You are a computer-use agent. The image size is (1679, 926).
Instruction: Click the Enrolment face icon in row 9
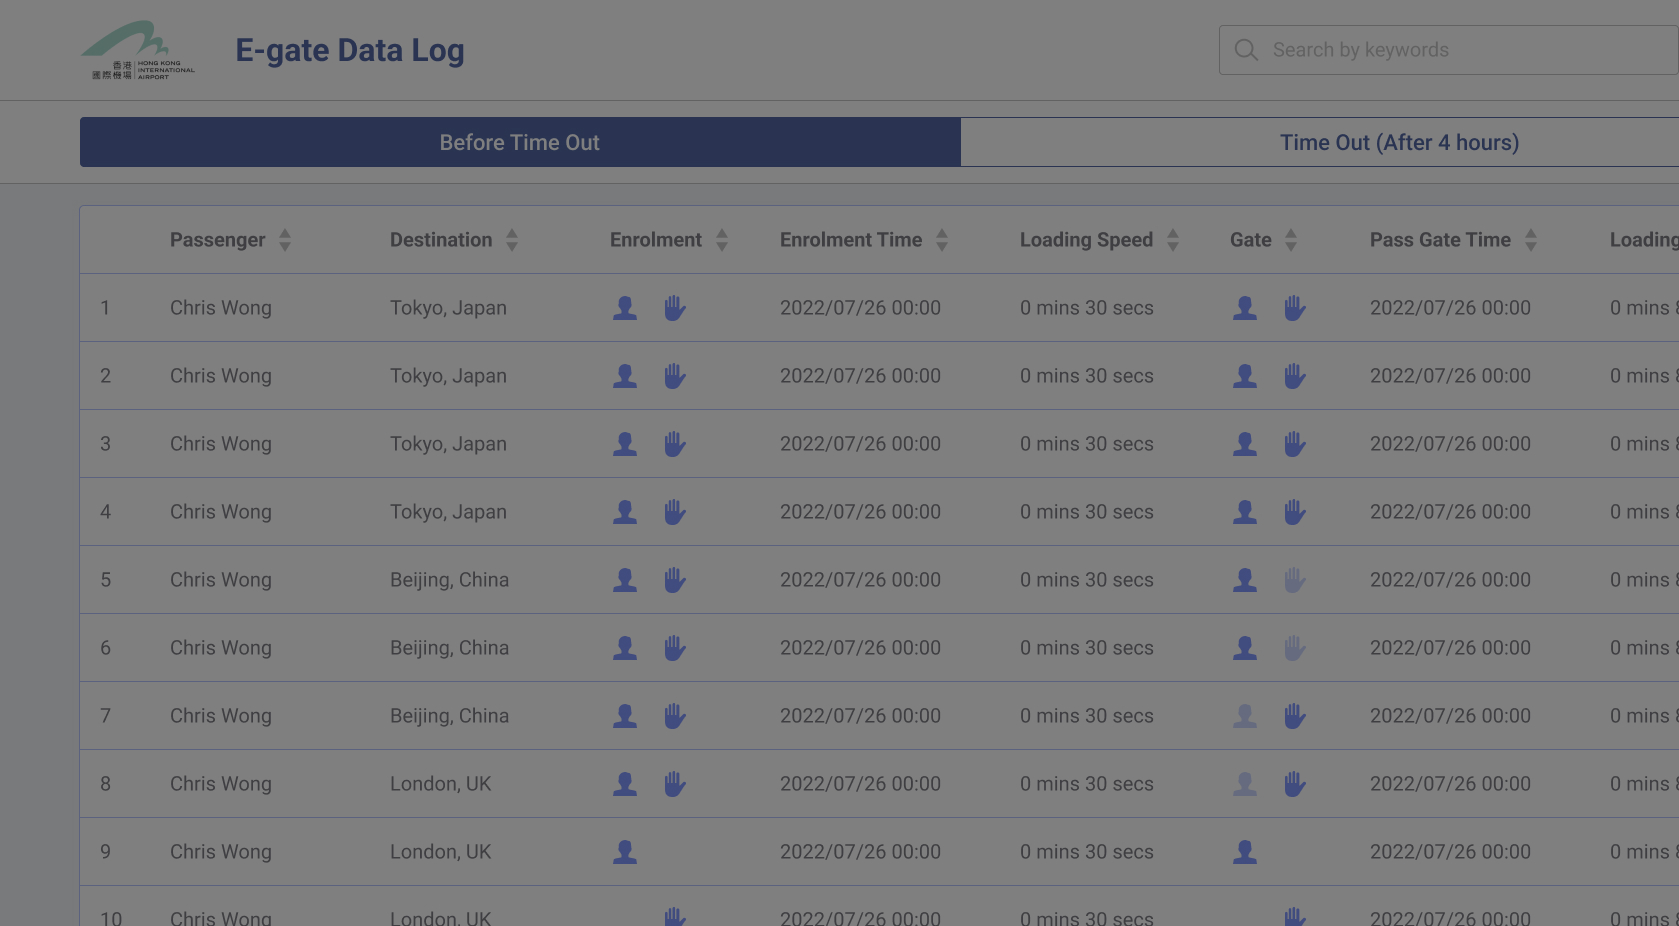pos(625,852)
